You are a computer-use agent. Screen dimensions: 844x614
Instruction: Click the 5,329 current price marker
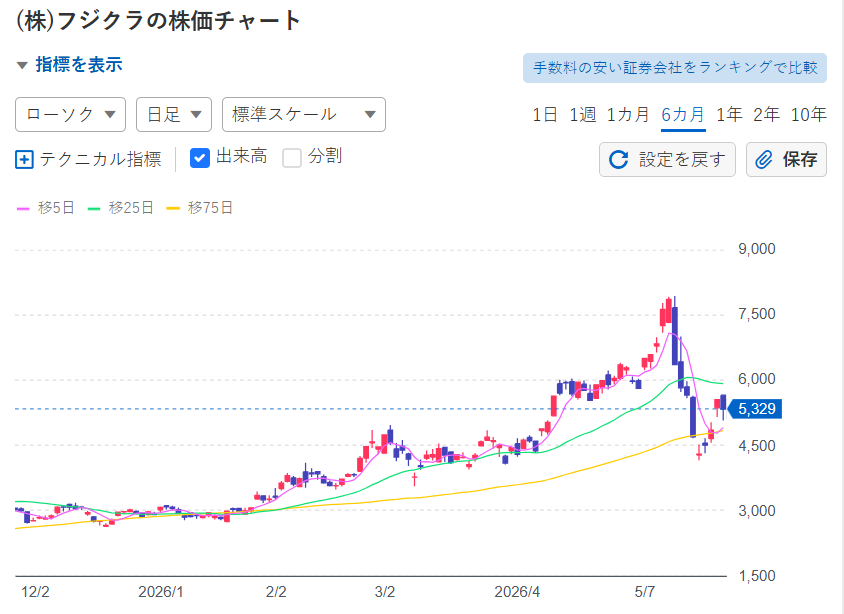point(754,409)
